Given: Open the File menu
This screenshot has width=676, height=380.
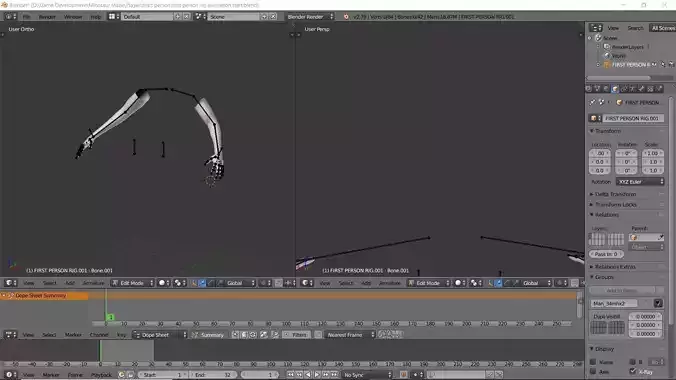Looking at the screenshot, I should pos(26,17).
